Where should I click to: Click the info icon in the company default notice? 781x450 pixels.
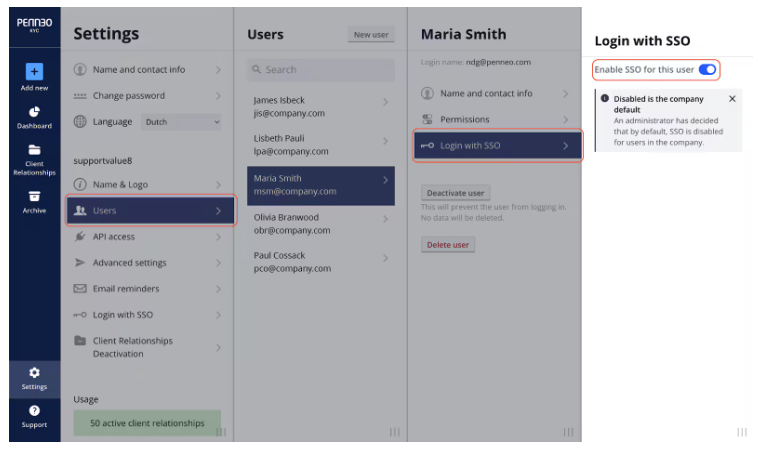click(605, 98)
